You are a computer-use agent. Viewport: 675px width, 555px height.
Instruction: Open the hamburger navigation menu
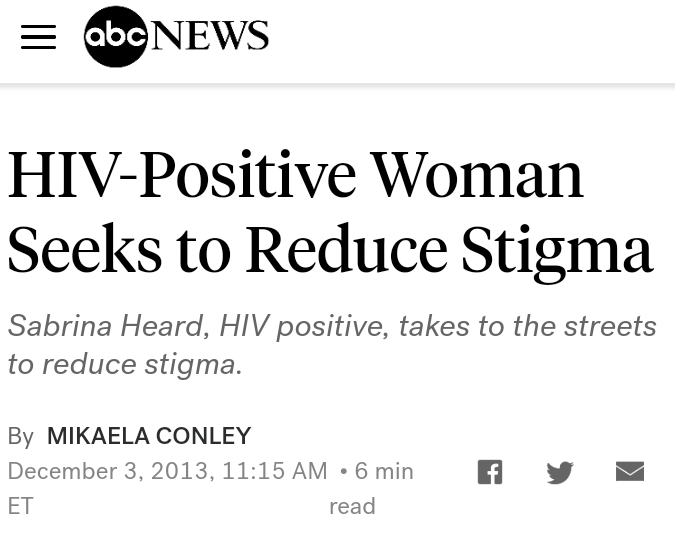pyautogui.click(x=38, y=37)
